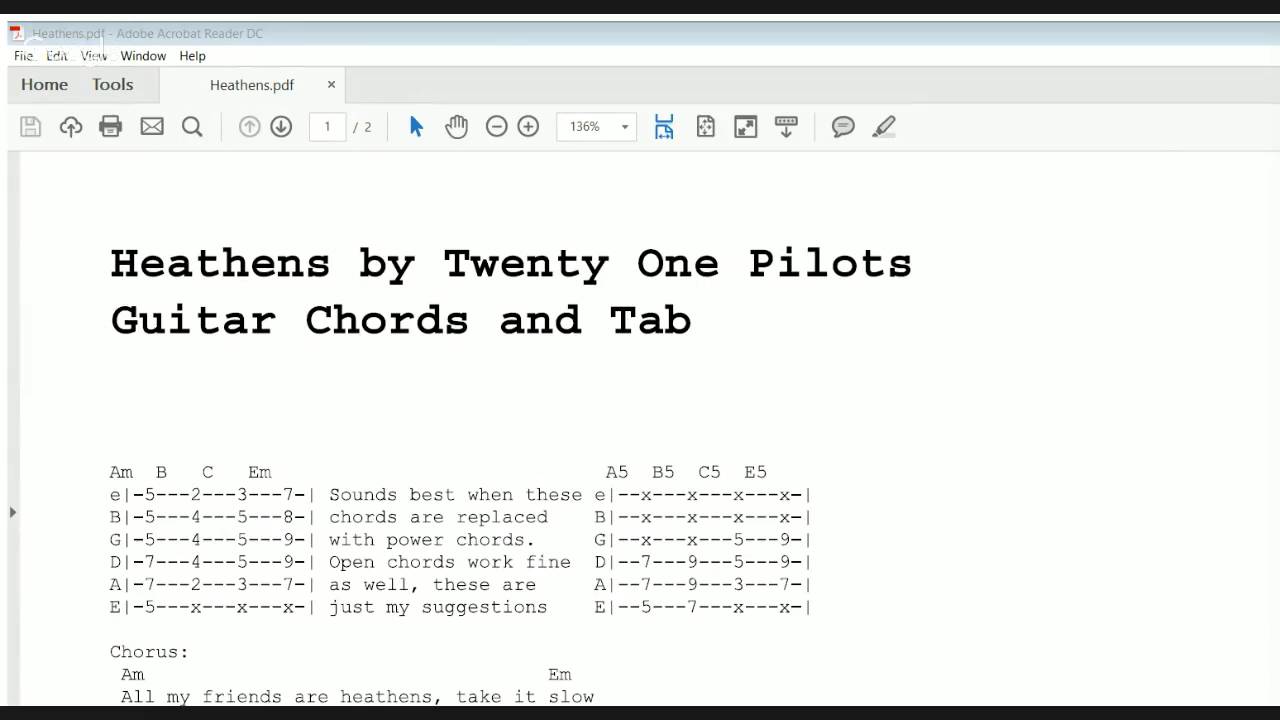This screenshot has width=1280, height=720.
Task: Go to next page arrow
Action: pos(281,127)
